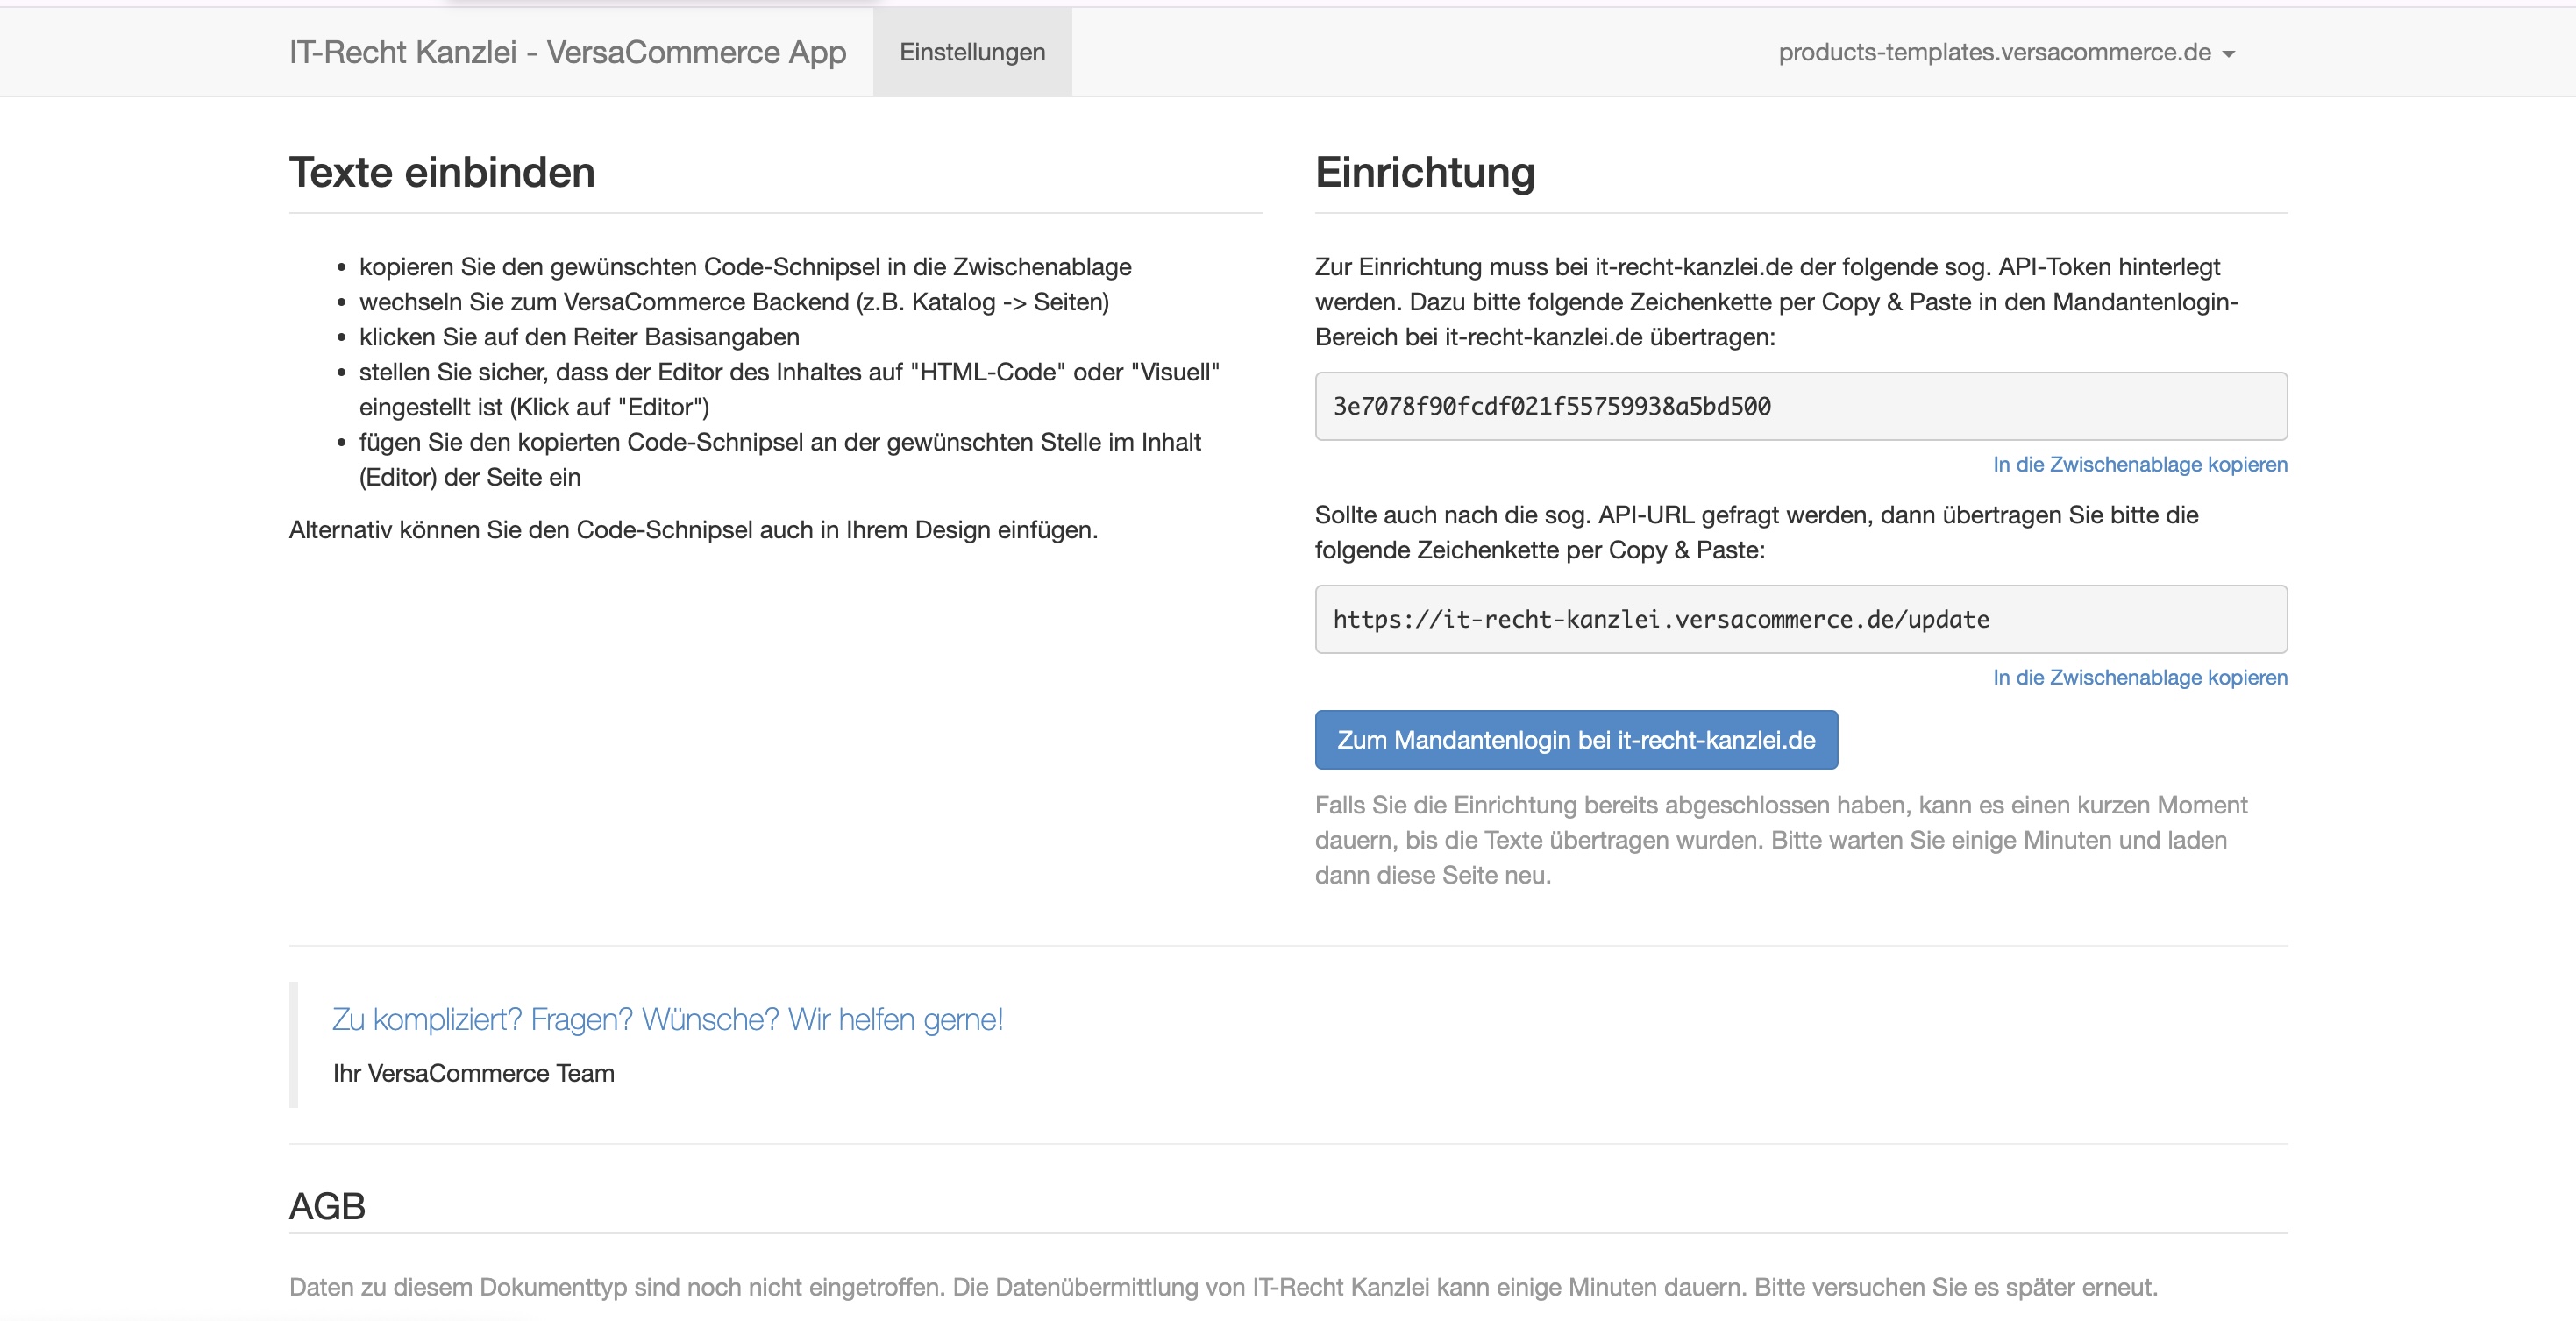Screen dimensions: 2576x1321
Task: Expand the products-templates.versacommerce.de dropdown
Action: (x=2006, y=52)
